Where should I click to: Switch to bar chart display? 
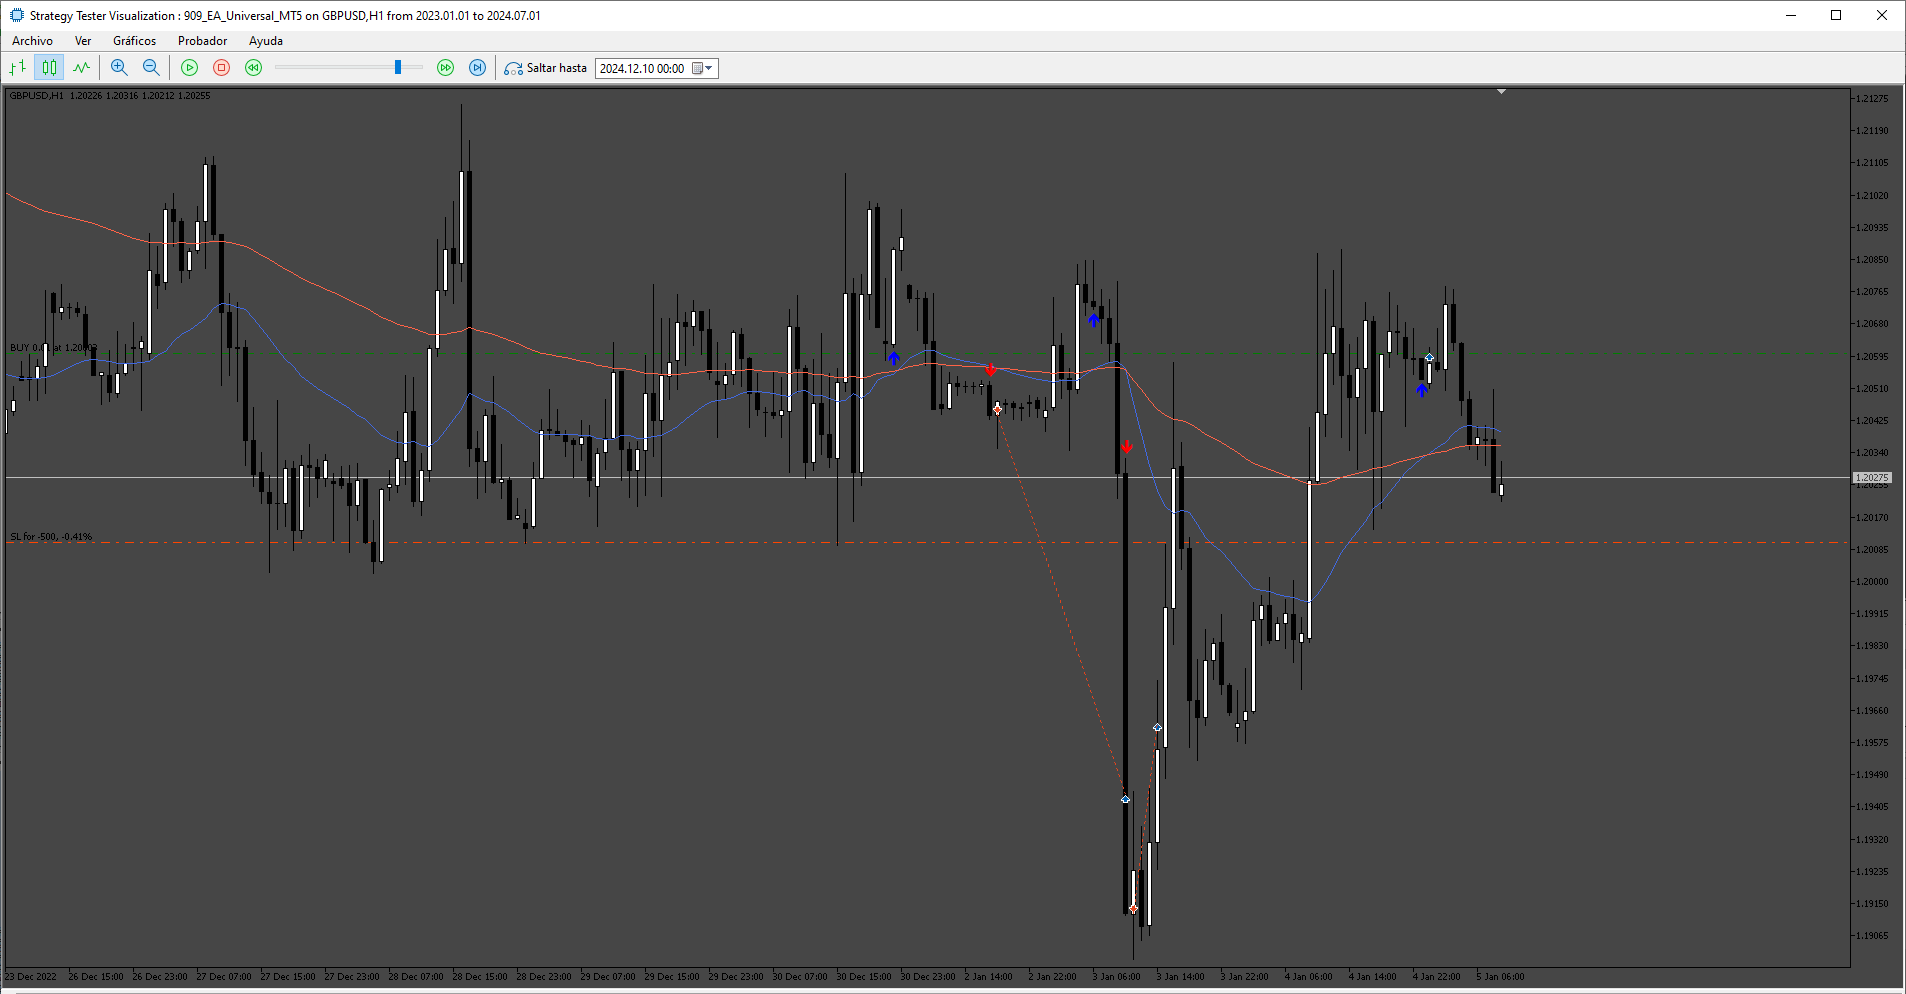[17, 68]
